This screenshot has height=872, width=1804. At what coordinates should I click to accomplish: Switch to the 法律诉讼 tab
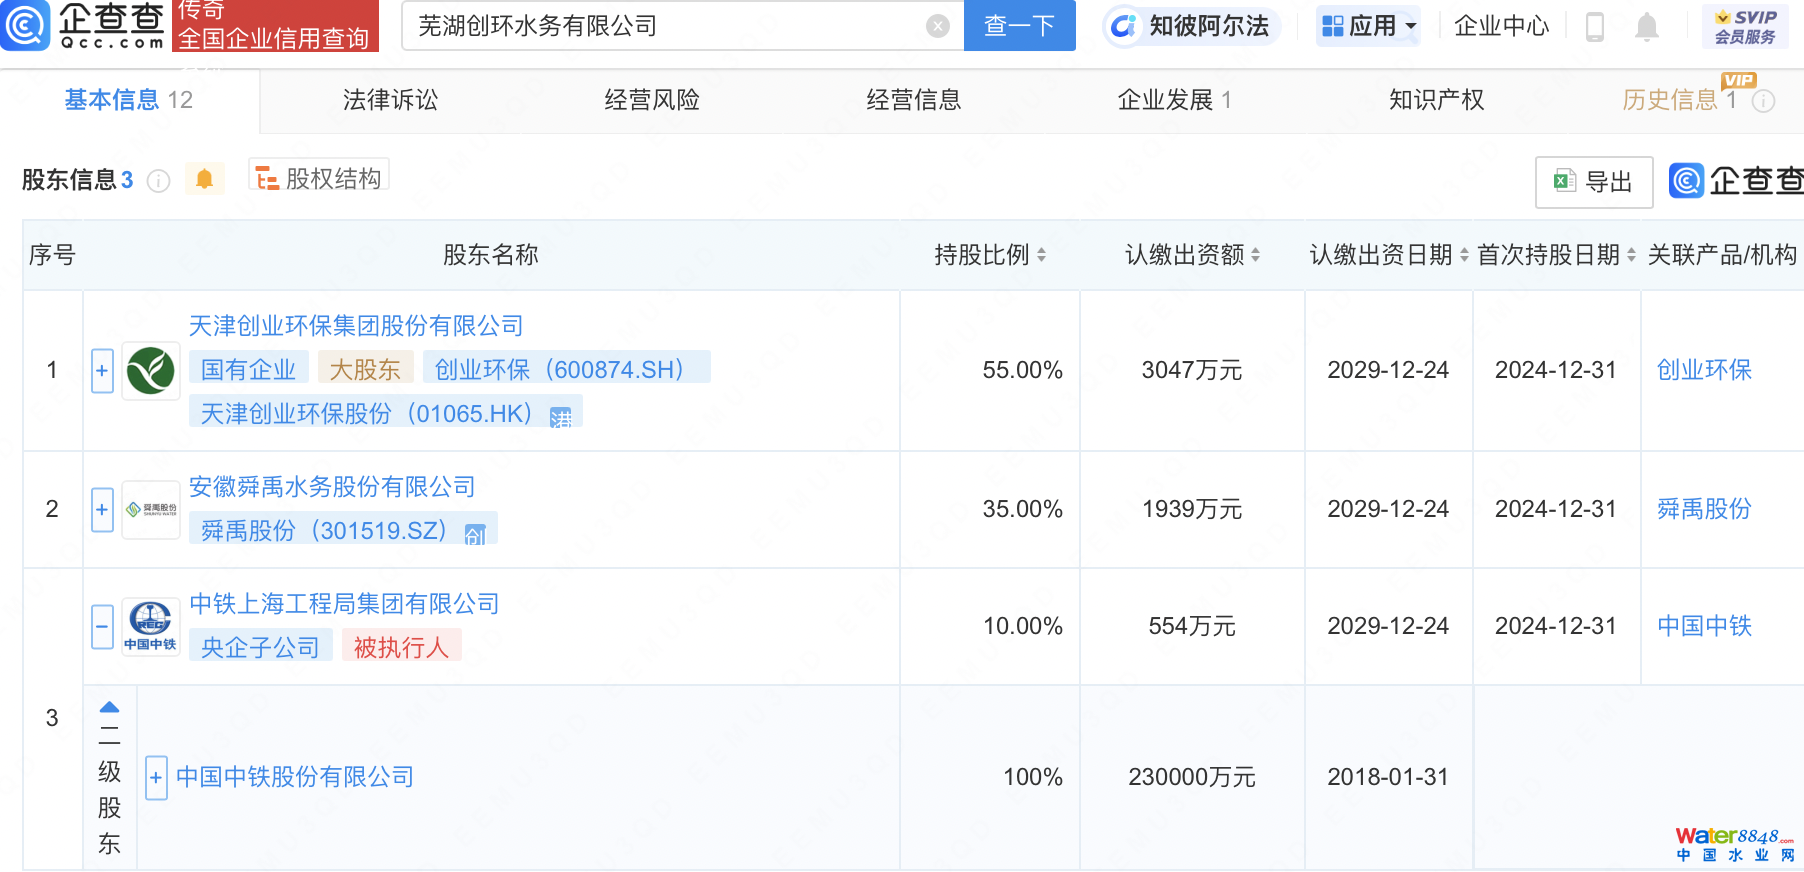390,100
